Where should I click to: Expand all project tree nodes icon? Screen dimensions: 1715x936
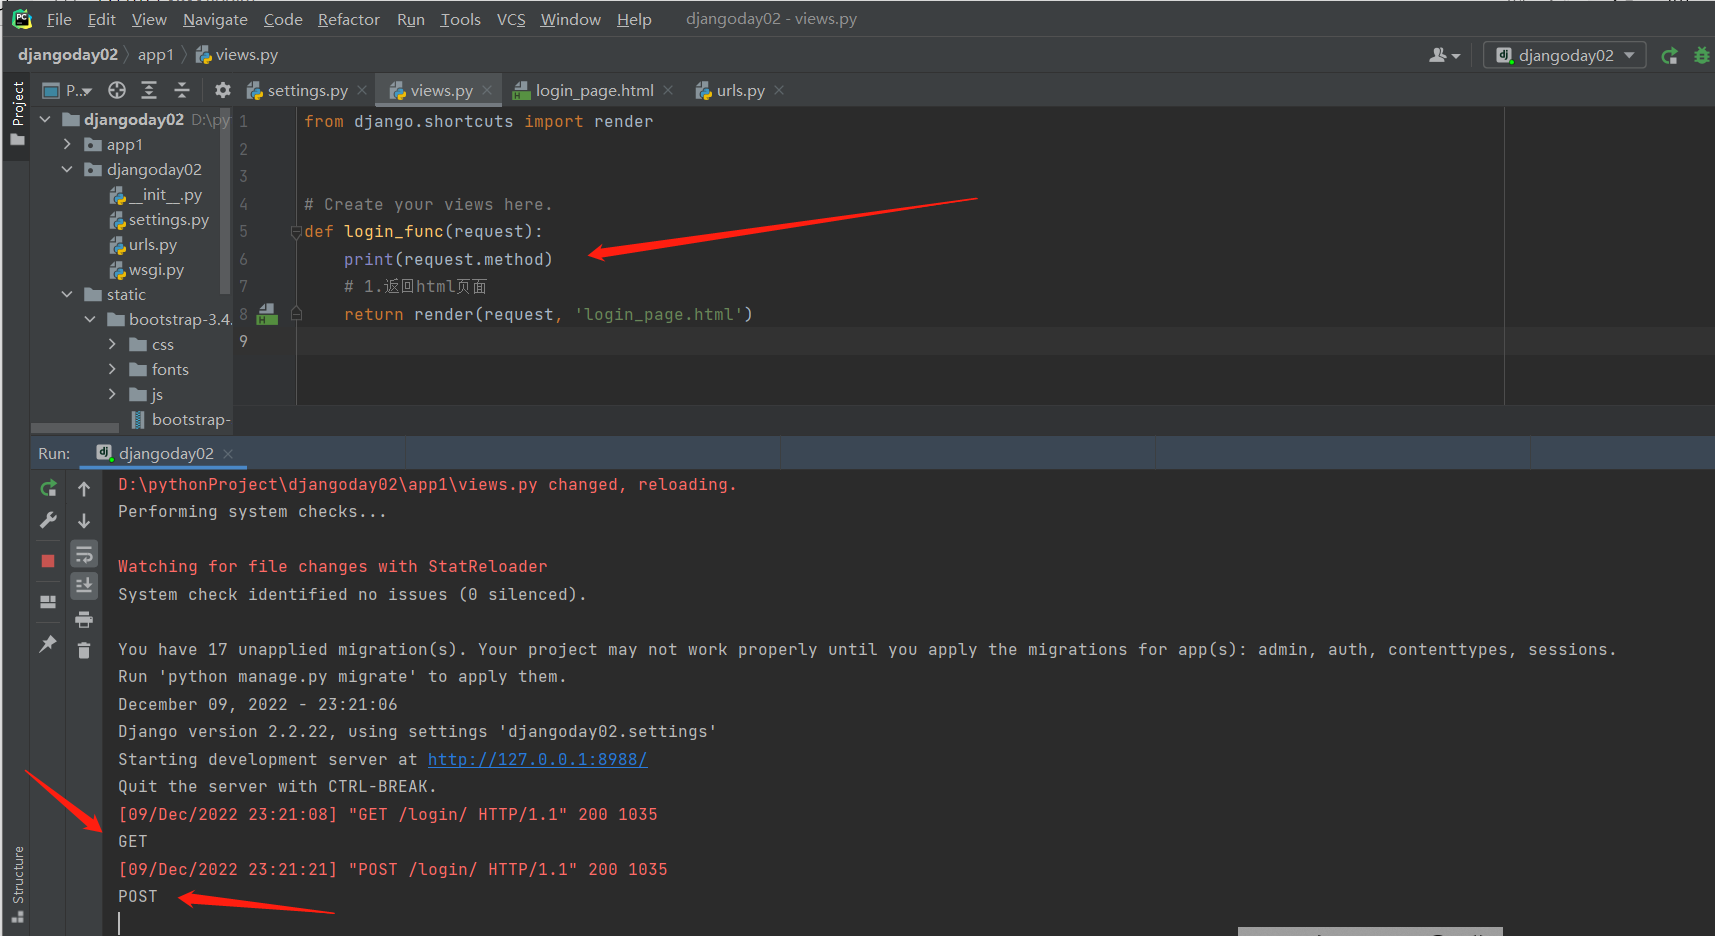[149, 90]
